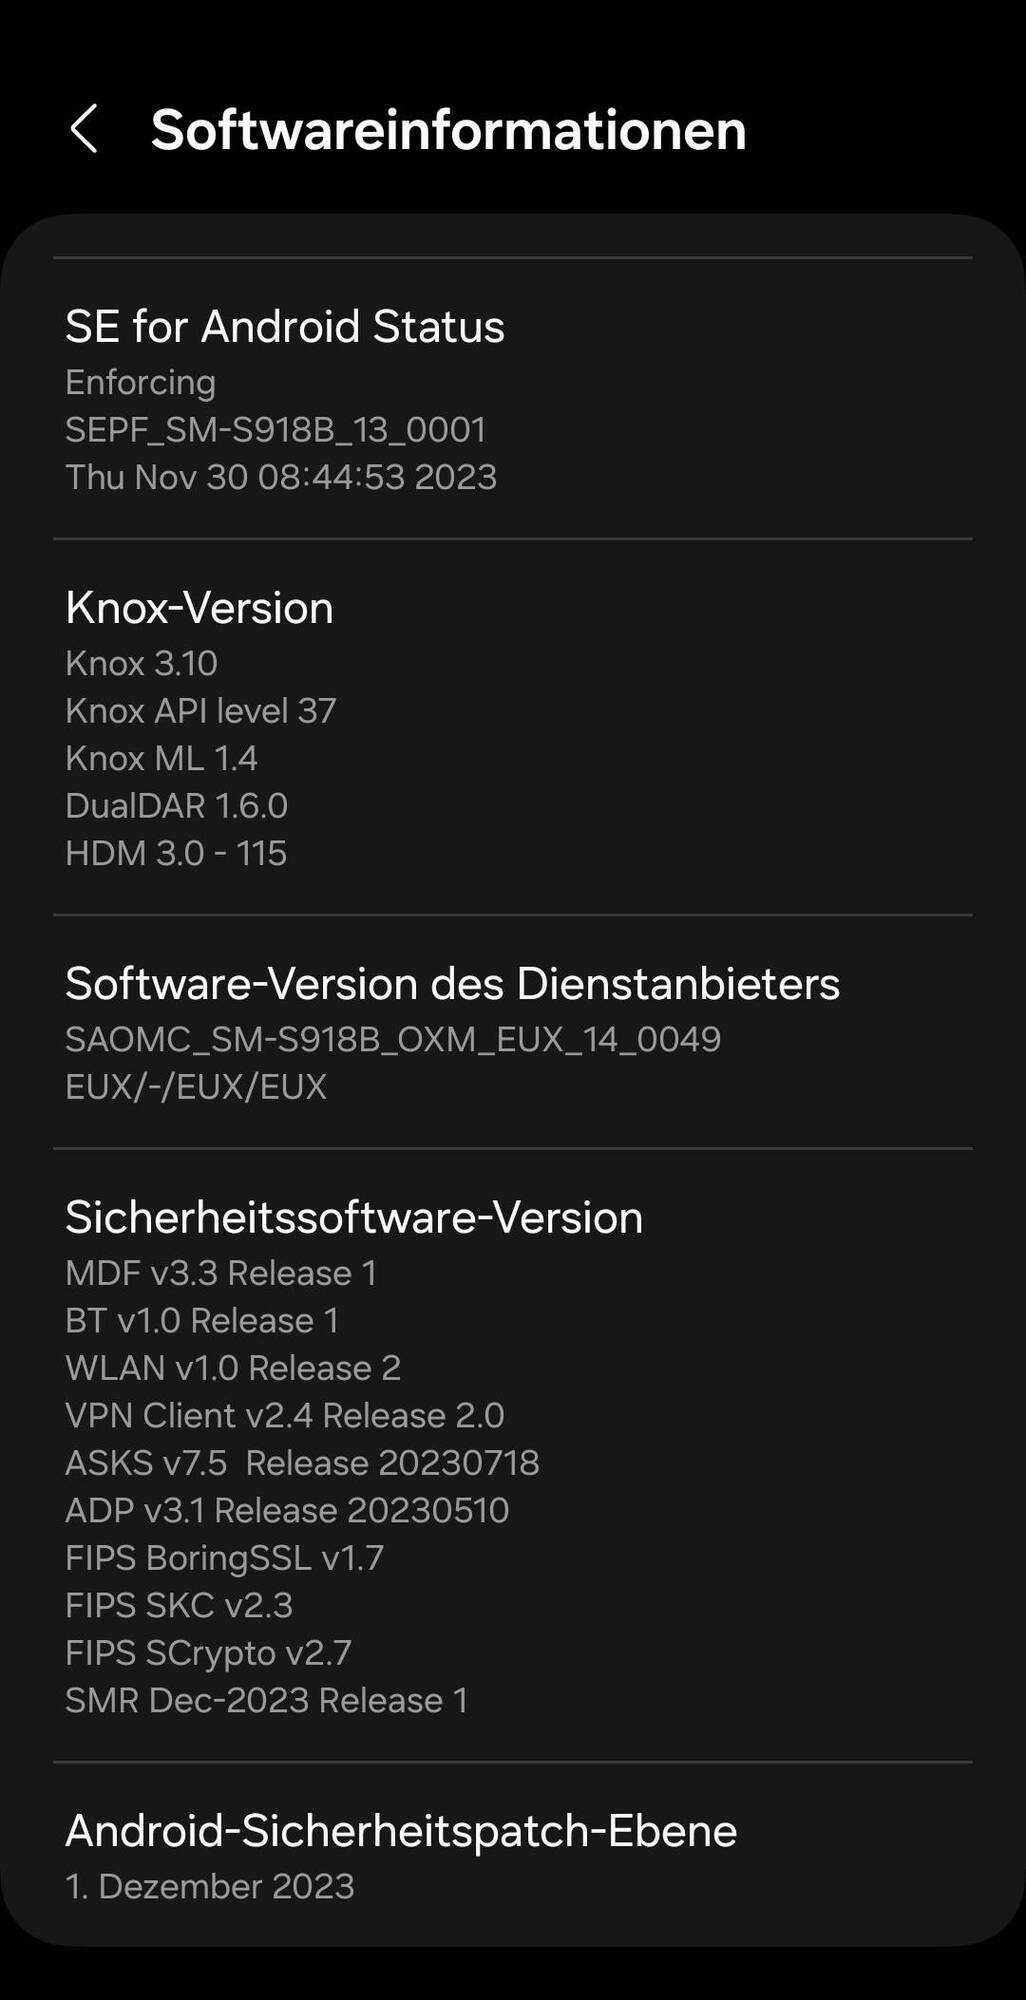Open the Sicherheitssoftware-Version heading
This screenshot has width=1026, height=2000.
(x=354, y=1218)
